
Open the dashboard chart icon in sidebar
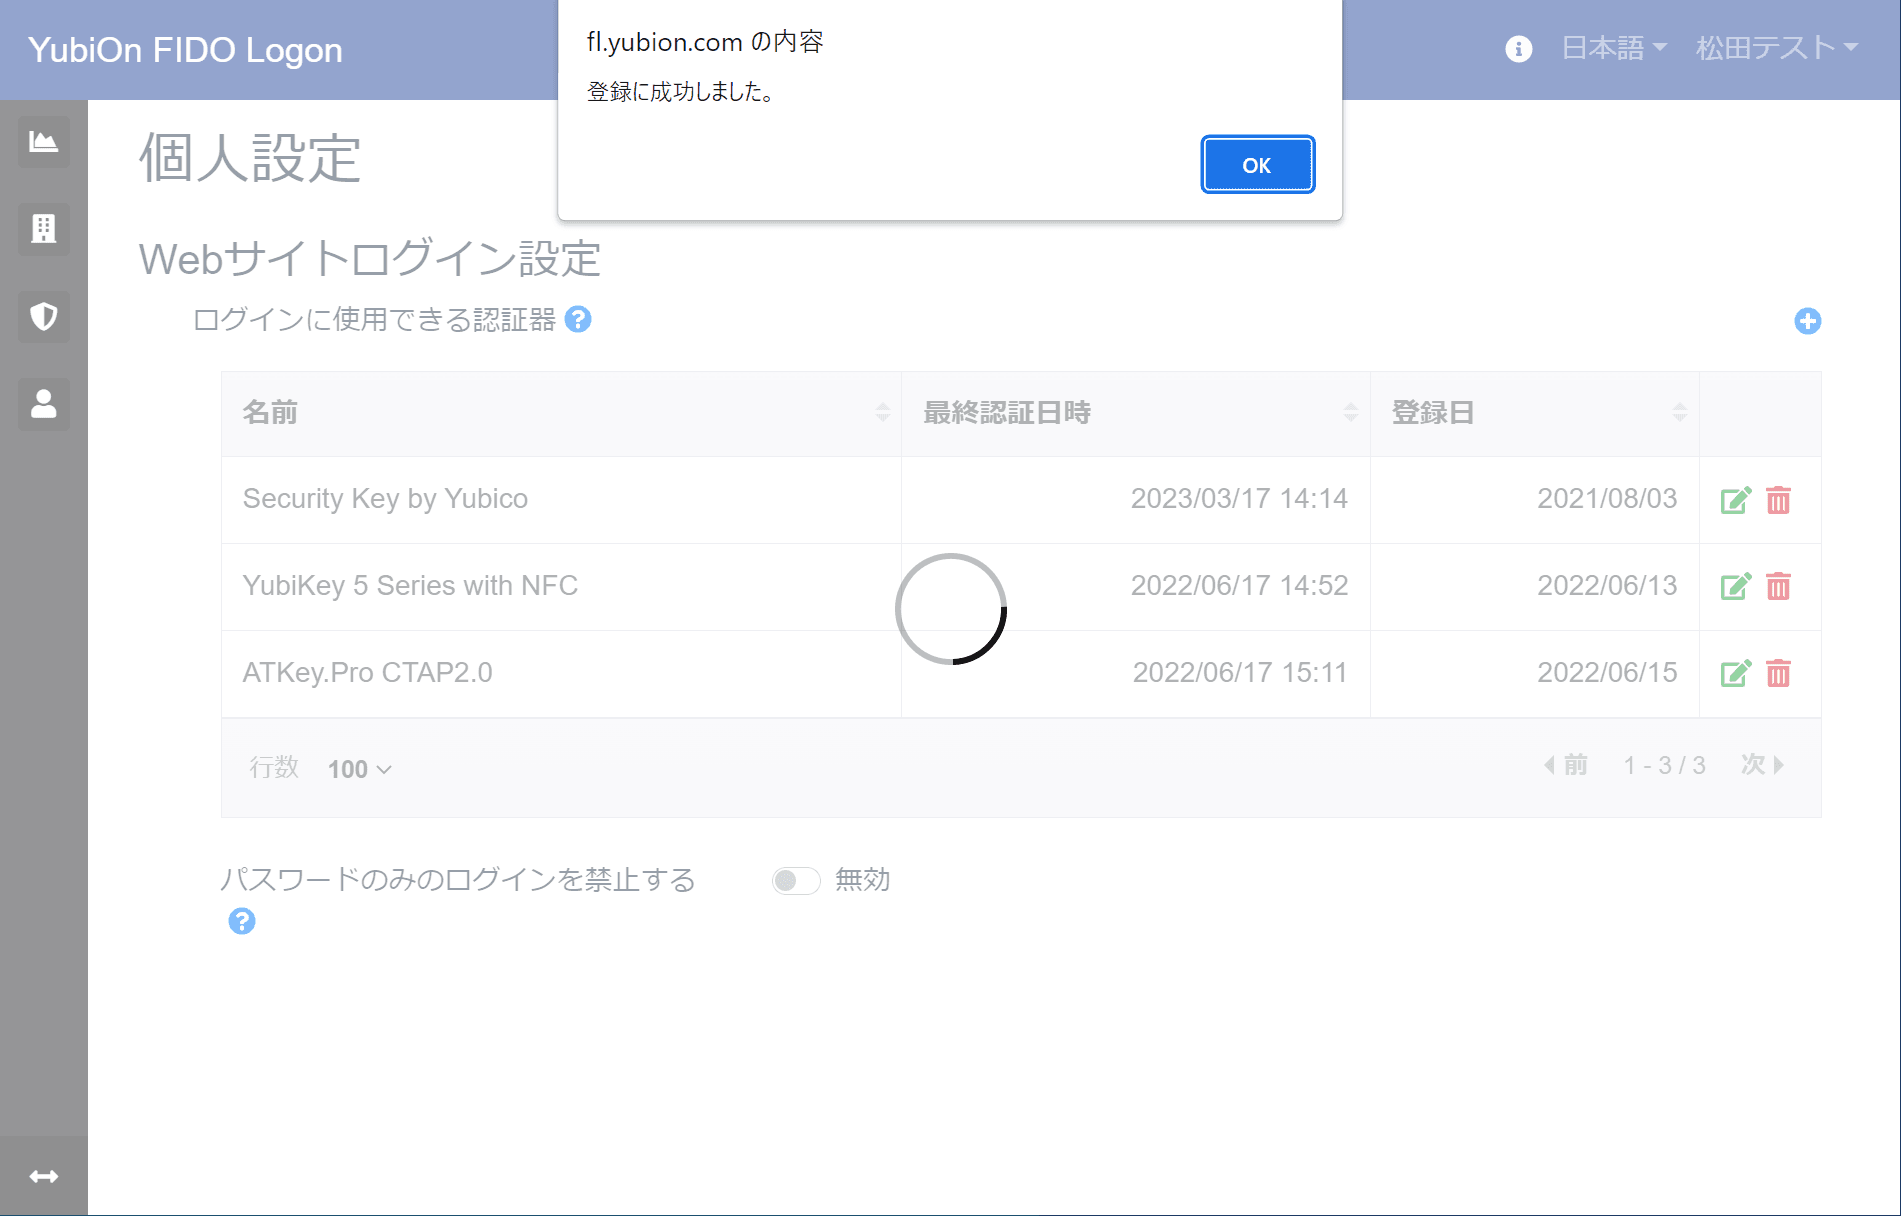pos(44,141)
